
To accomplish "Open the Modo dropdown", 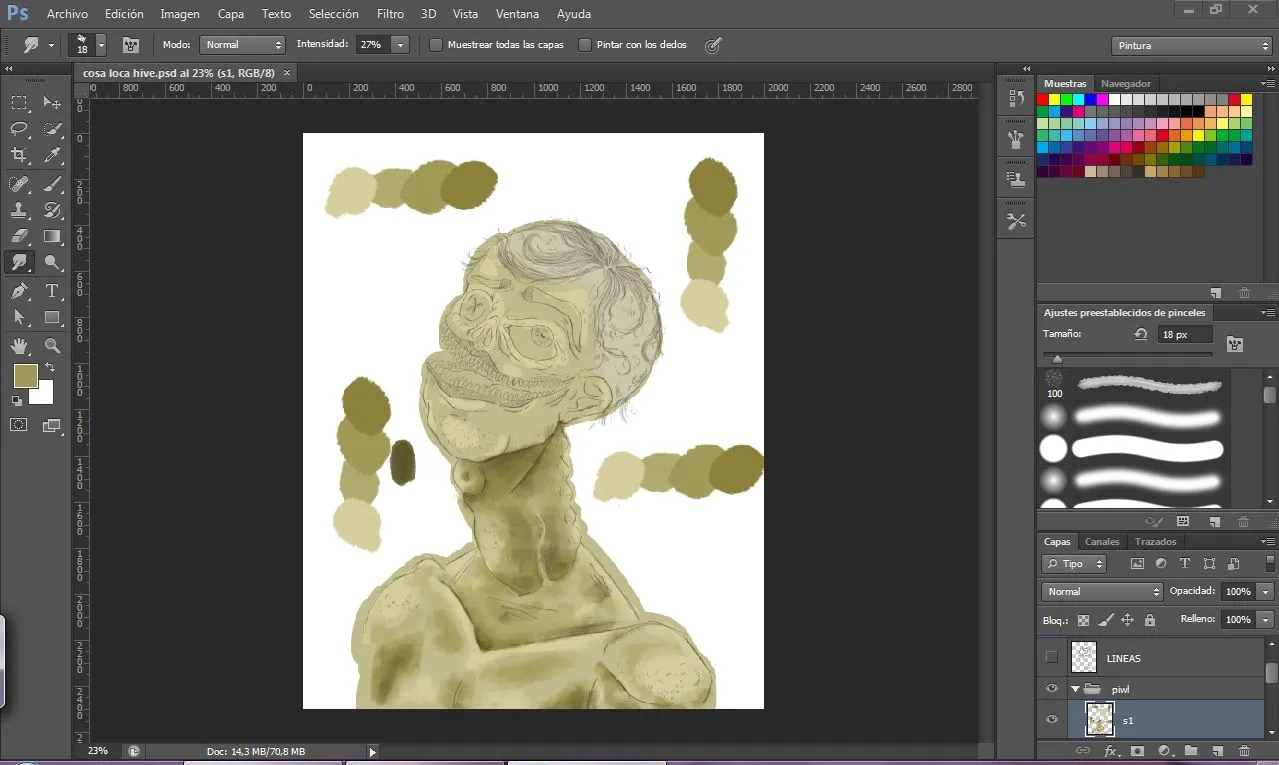I will (243, 45).
